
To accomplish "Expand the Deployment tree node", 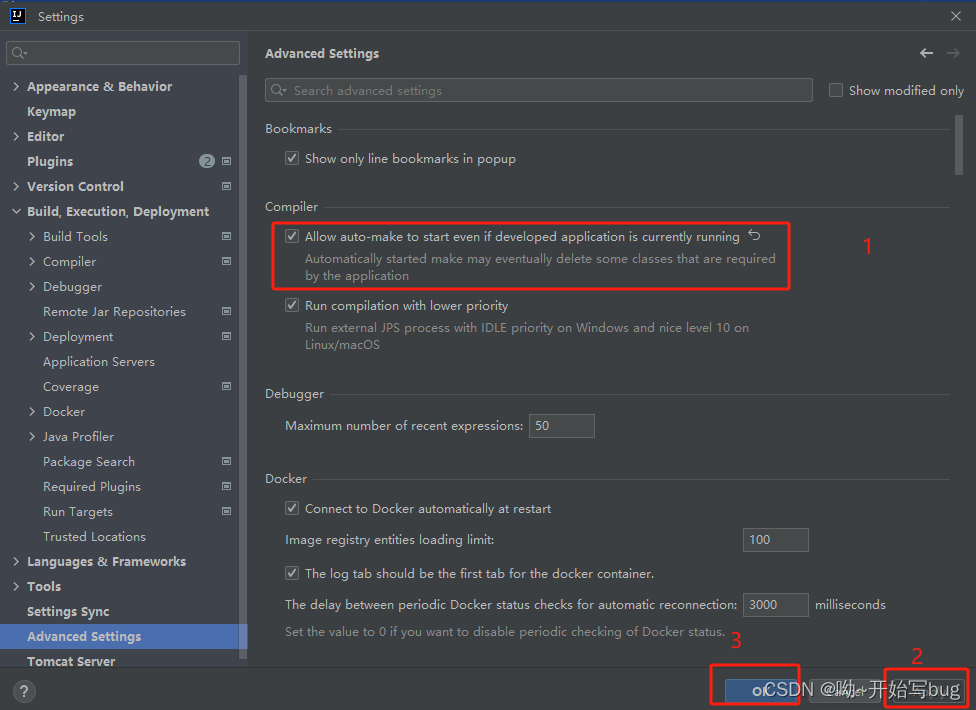I will coord(32,336).
